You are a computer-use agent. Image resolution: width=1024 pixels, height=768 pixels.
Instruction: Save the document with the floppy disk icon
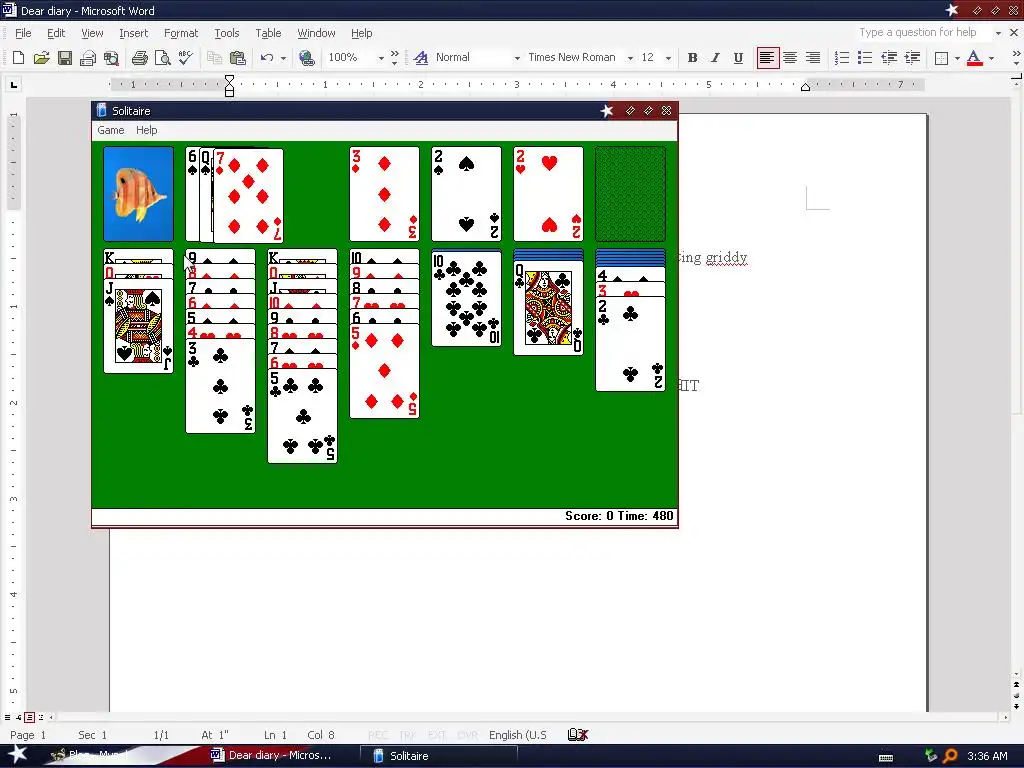tap(65, 57)
